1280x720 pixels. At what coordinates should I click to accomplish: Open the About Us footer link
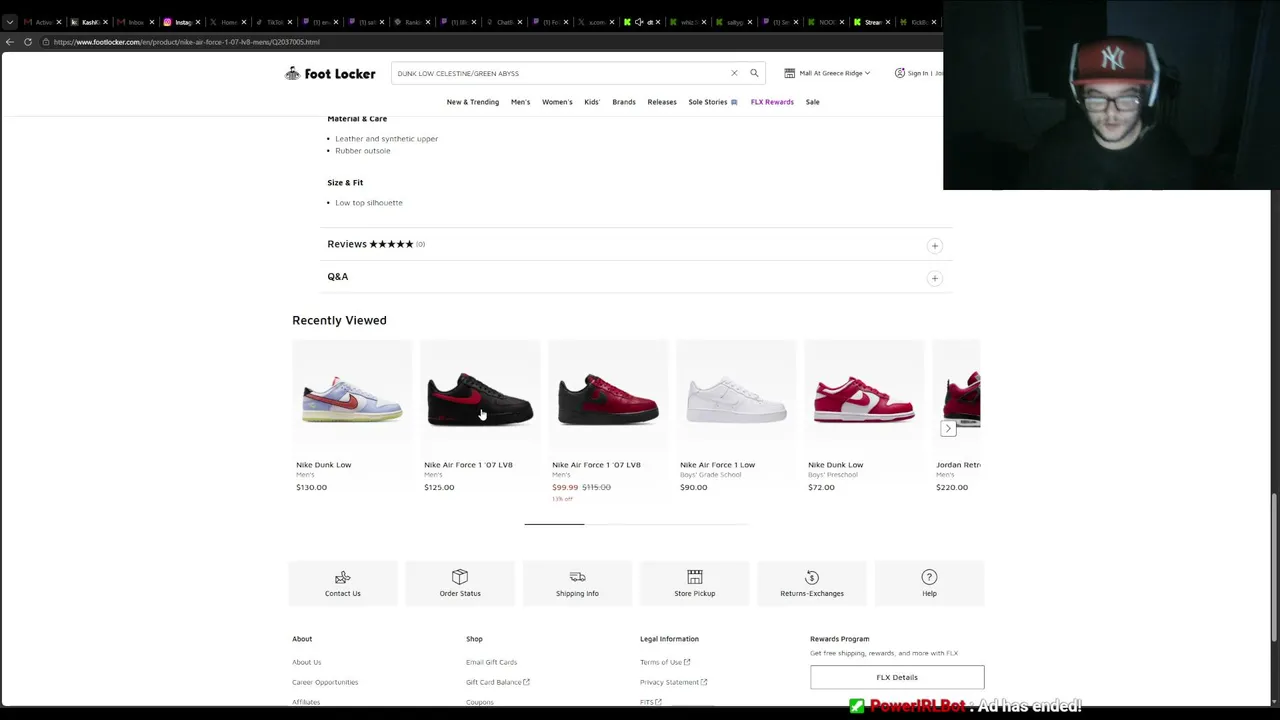307,662
